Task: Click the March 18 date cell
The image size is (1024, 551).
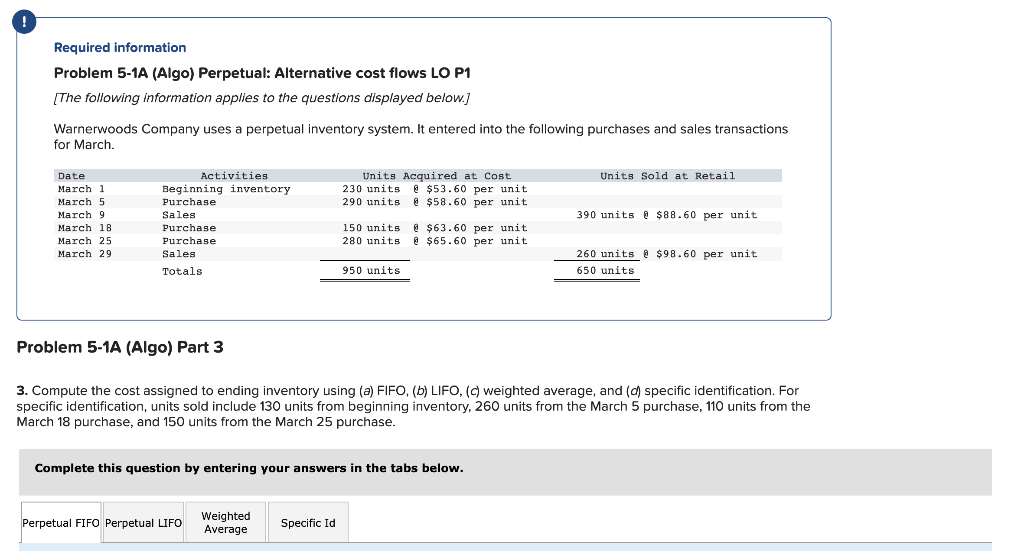Action: coord(84,228)
